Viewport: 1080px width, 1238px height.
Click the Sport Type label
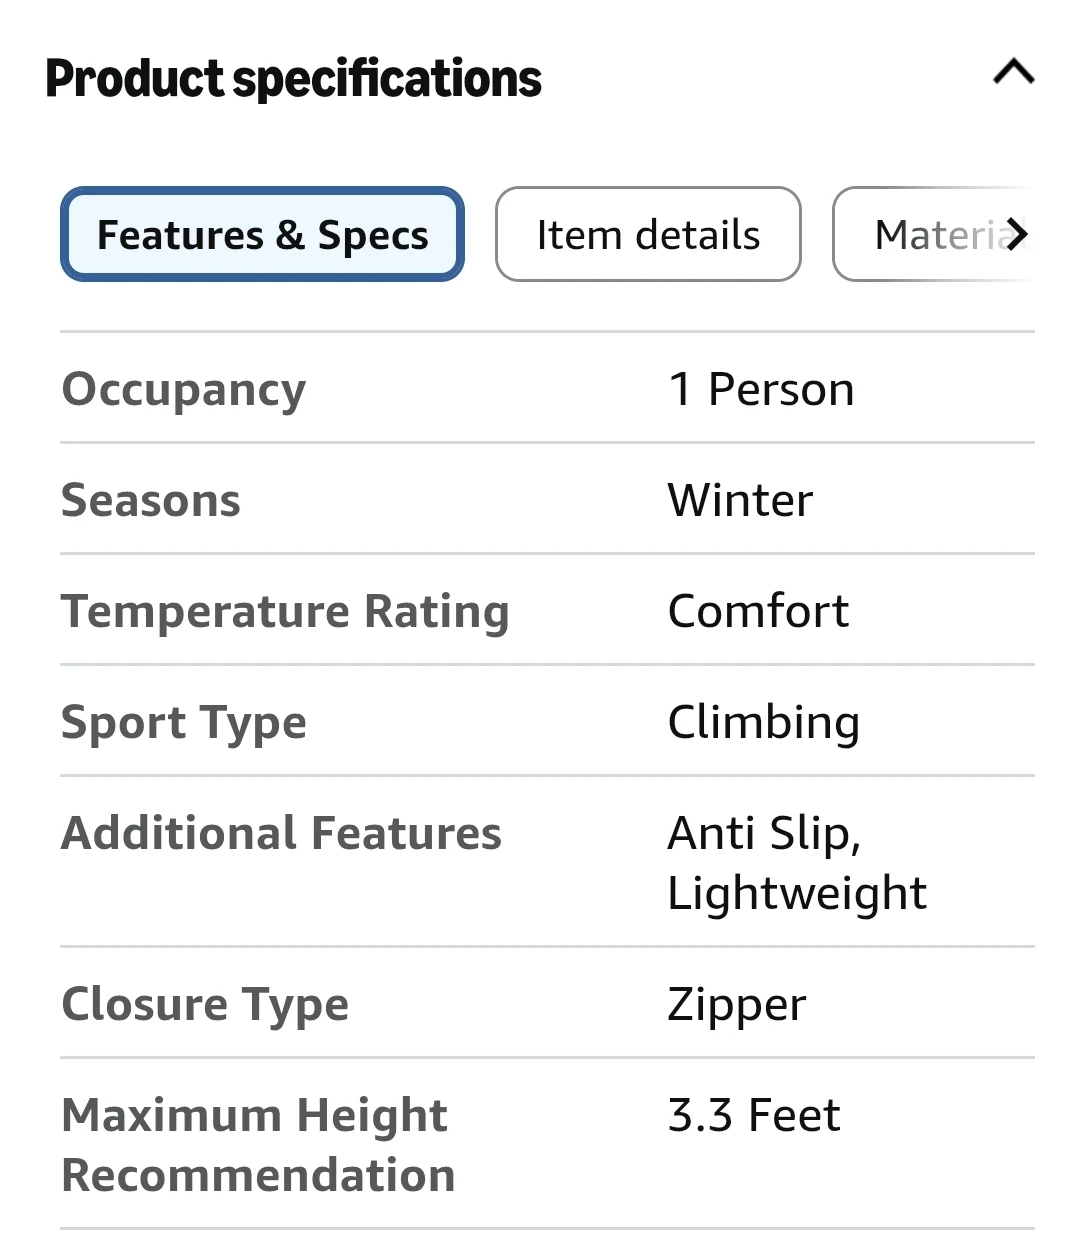click(x=184, y=722)
